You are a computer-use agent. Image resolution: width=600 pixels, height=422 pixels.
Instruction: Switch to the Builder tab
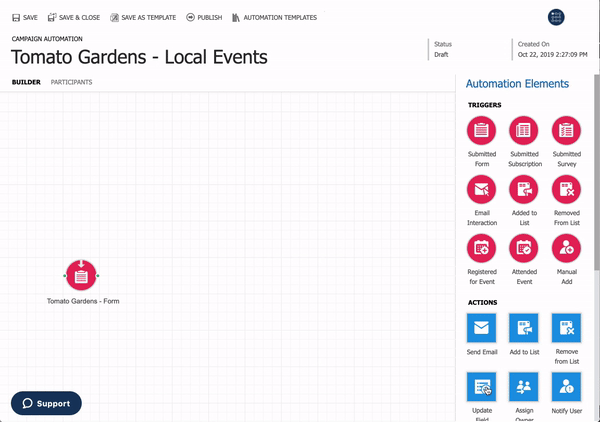[26, 82]
